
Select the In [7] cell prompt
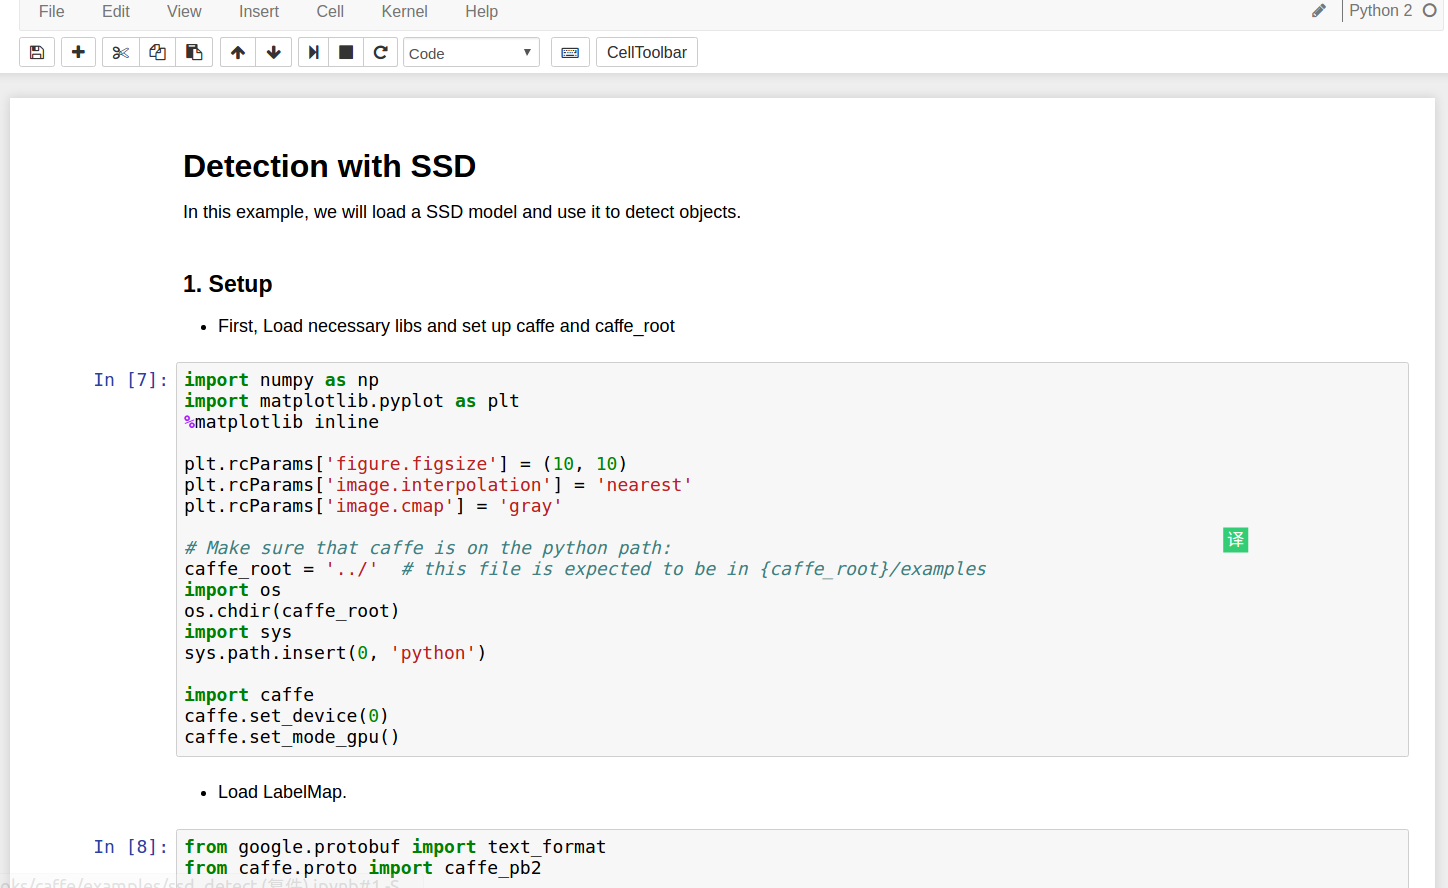[x=130, y=380]
